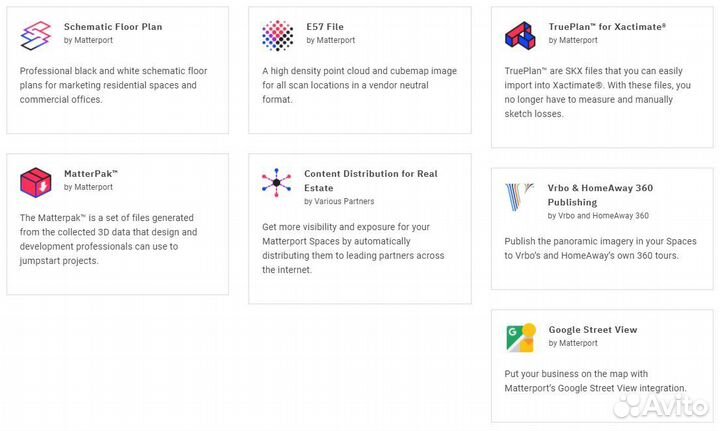The width and height of the screenshot is (720, 431).
Task: Click the E57 File dotted icon
Action: [x=277, y=35]
